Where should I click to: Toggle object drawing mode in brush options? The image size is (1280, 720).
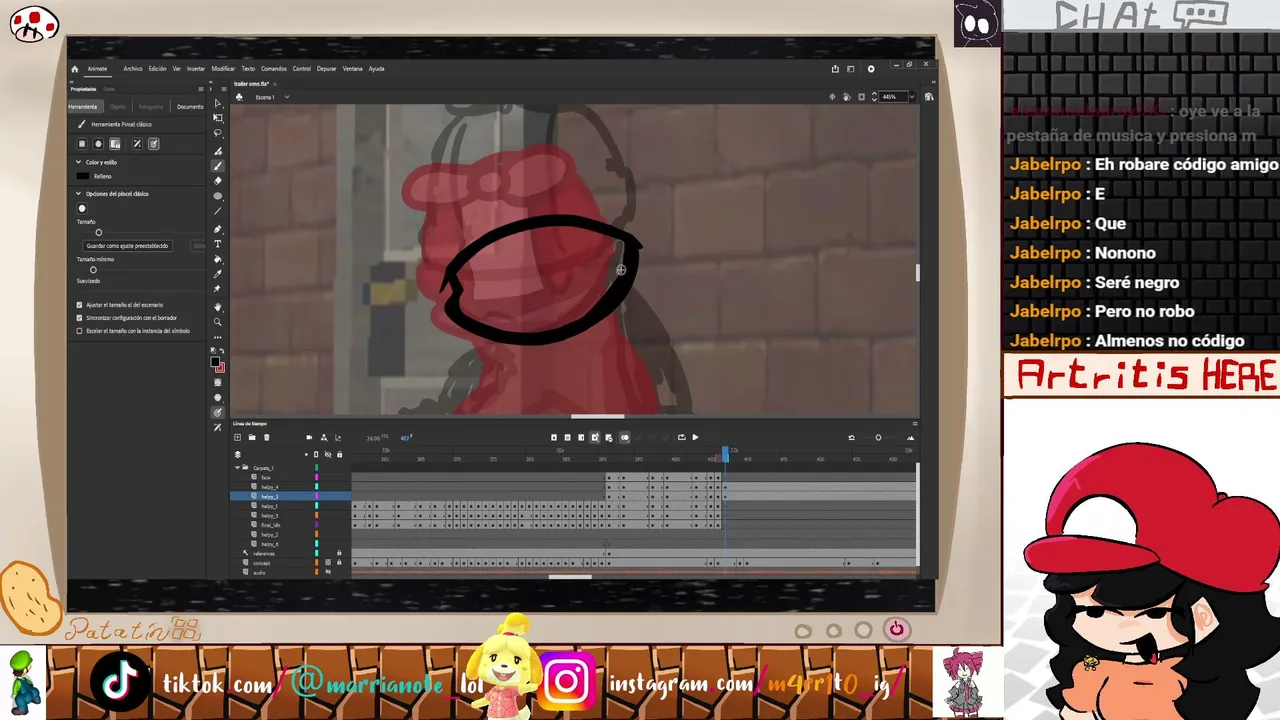(x=83, y=144)
